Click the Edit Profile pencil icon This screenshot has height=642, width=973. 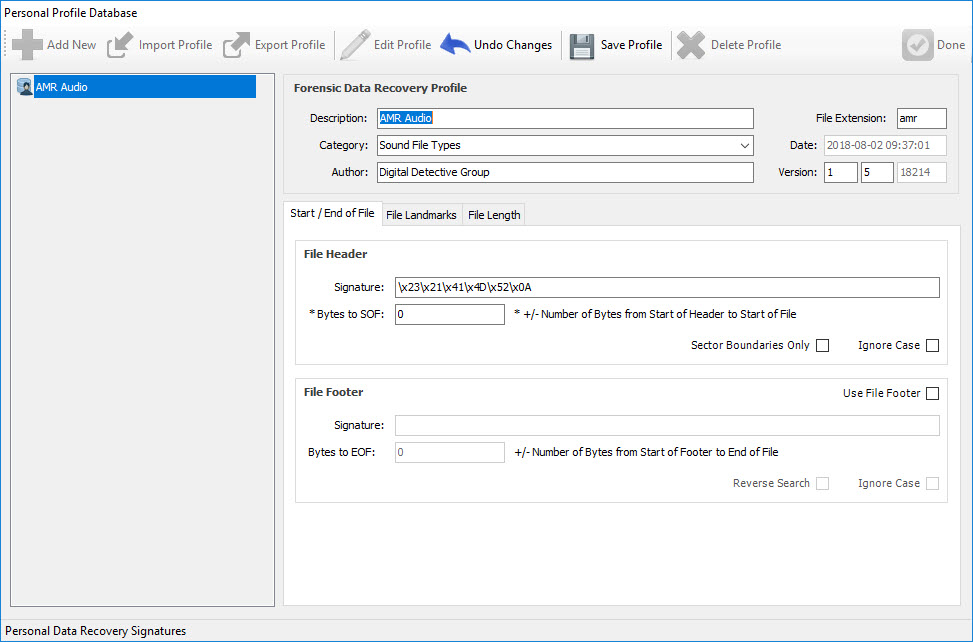(356, 45)
